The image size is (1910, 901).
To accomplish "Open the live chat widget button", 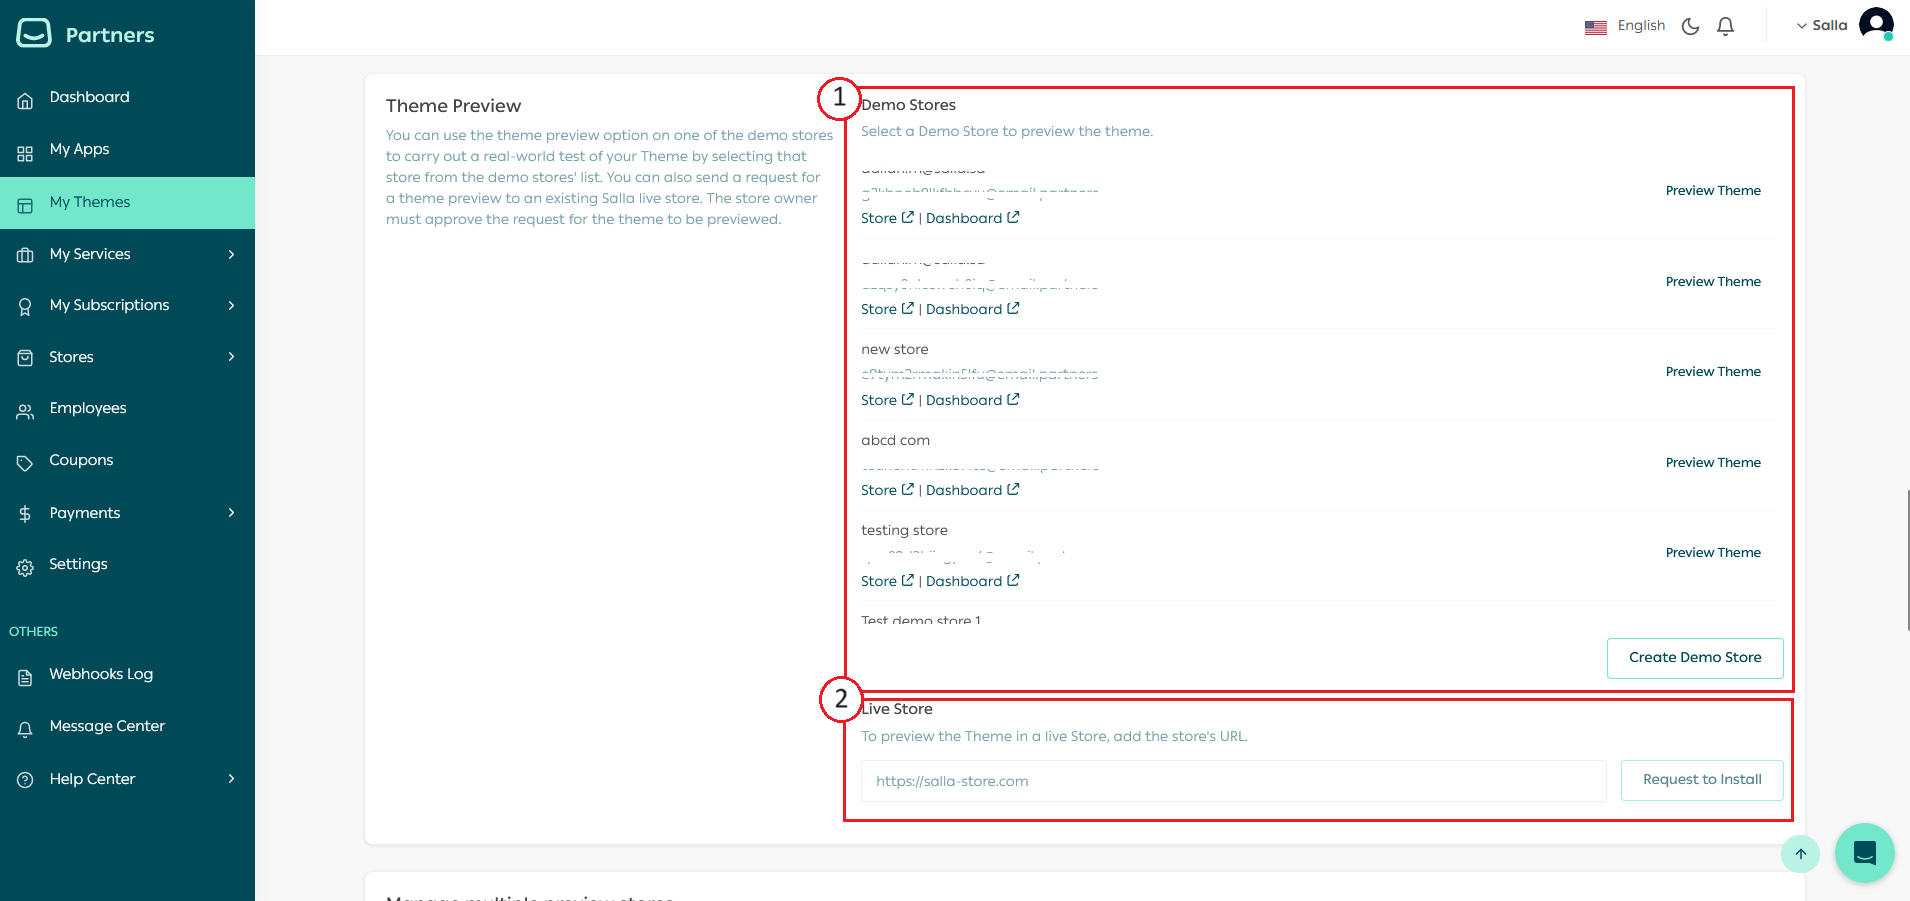I will 1865,853.
